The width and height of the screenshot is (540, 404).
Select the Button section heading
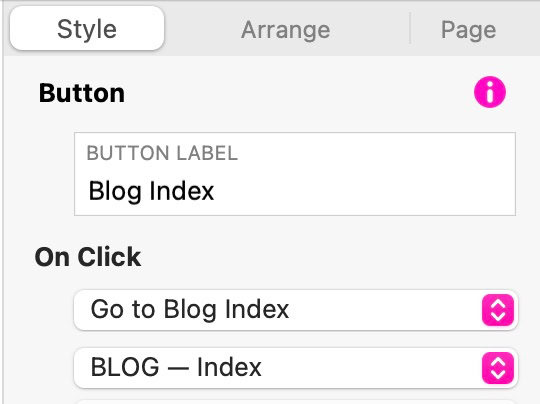point(82,93)
